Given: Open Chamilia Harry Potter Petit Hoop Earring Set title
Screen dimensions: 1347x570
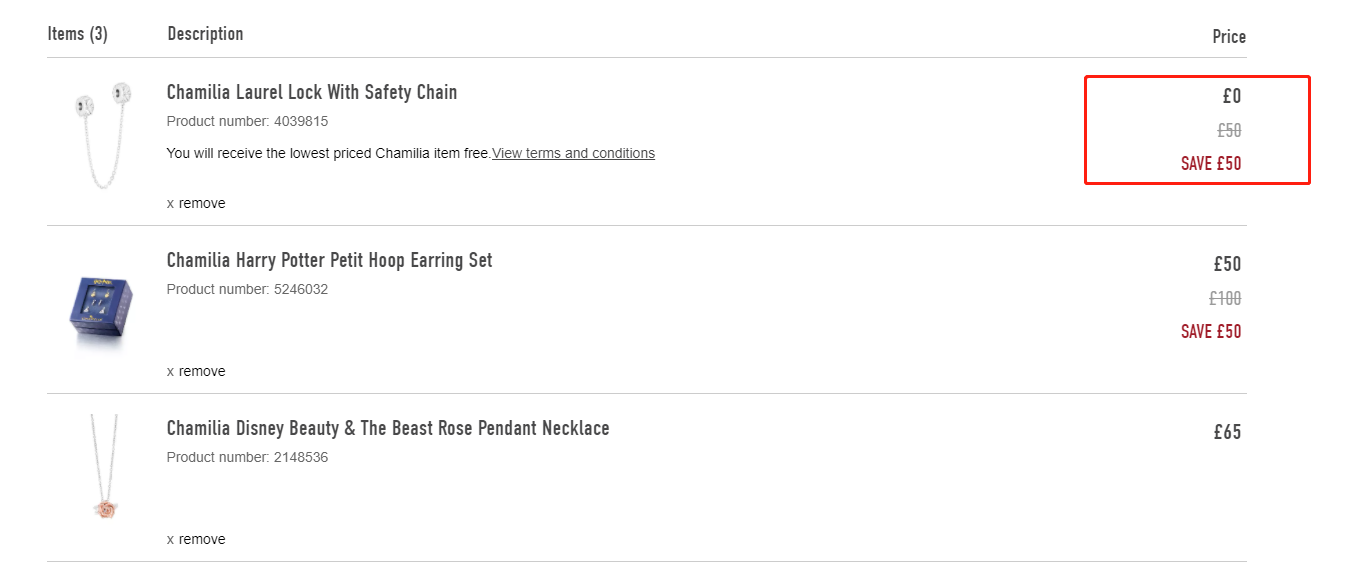Looking at the screenshot, I should [329, 260].
